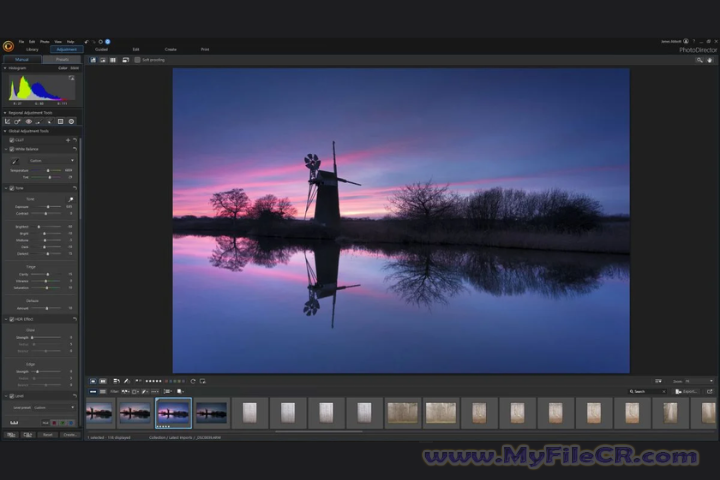The height and width of the screenshot is (480, 720).
Task: Uncheck the Tone checkbox
Action: [12, 188]
